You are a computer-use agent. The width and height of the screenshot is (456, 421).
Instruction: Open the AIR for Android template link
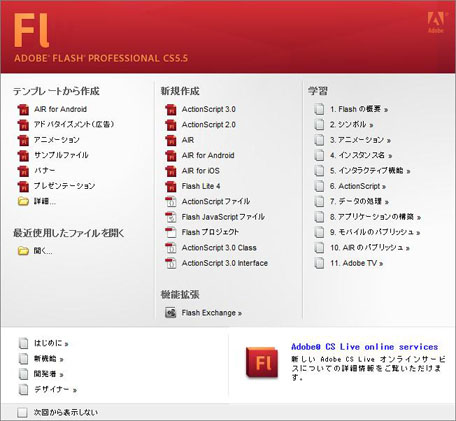click(x=60, y=109)
